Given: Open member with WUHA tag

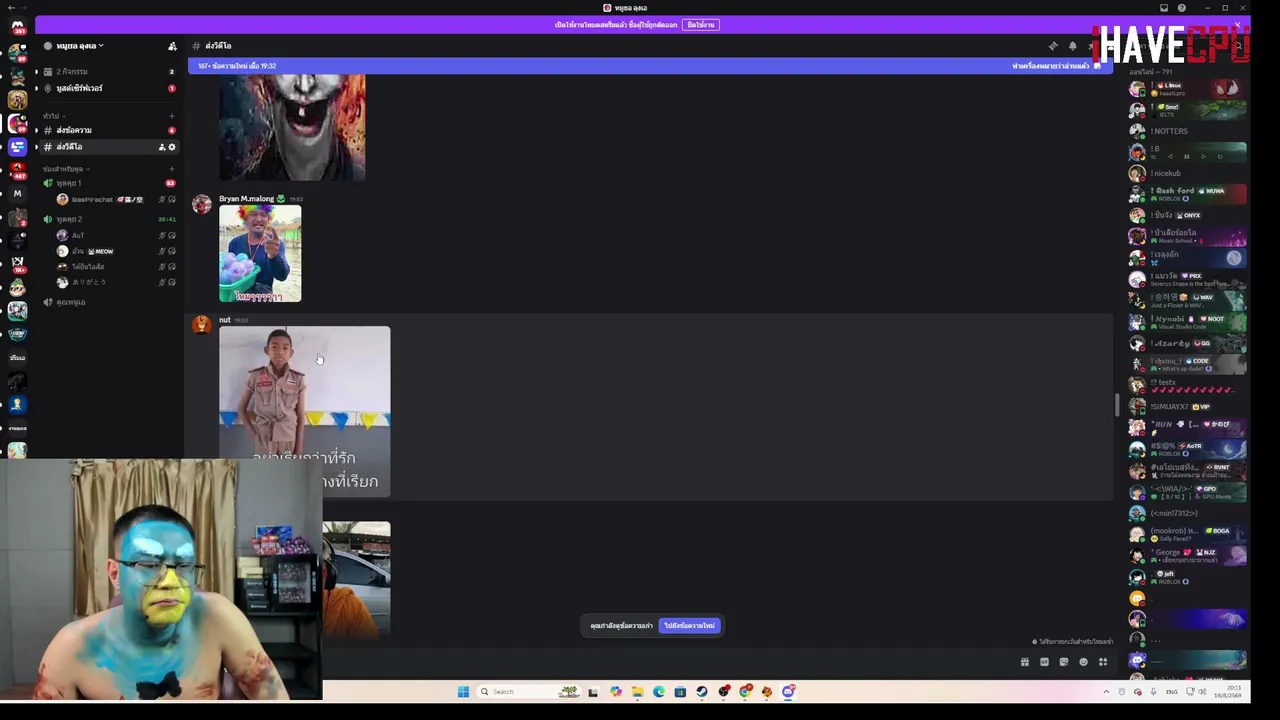Looking at the screenshot, I should 1188,194.
